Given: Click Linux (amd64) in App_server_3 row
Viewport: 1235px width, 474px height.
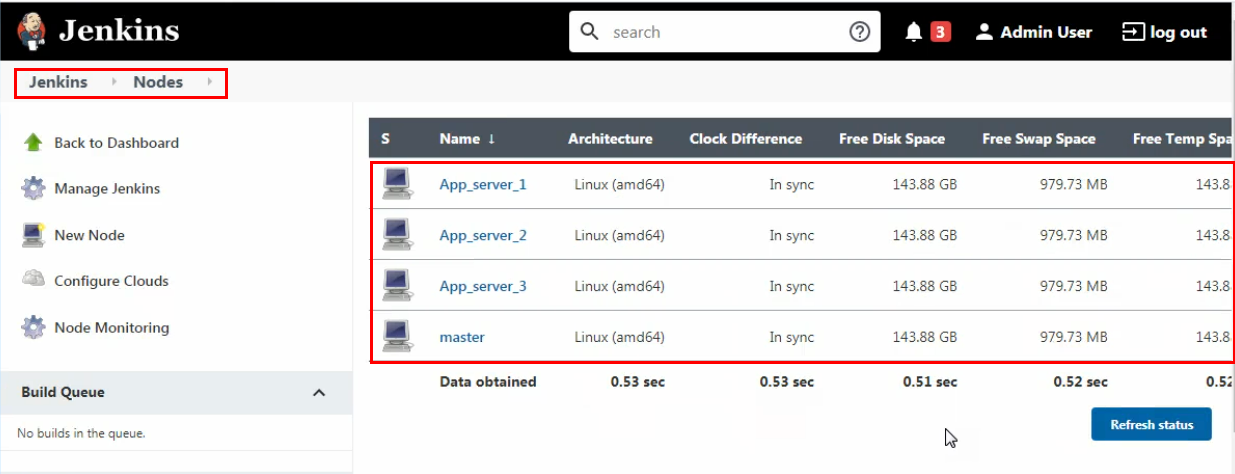Looking at the screenshot, I should pyautogui.click(x=619, y=287).
